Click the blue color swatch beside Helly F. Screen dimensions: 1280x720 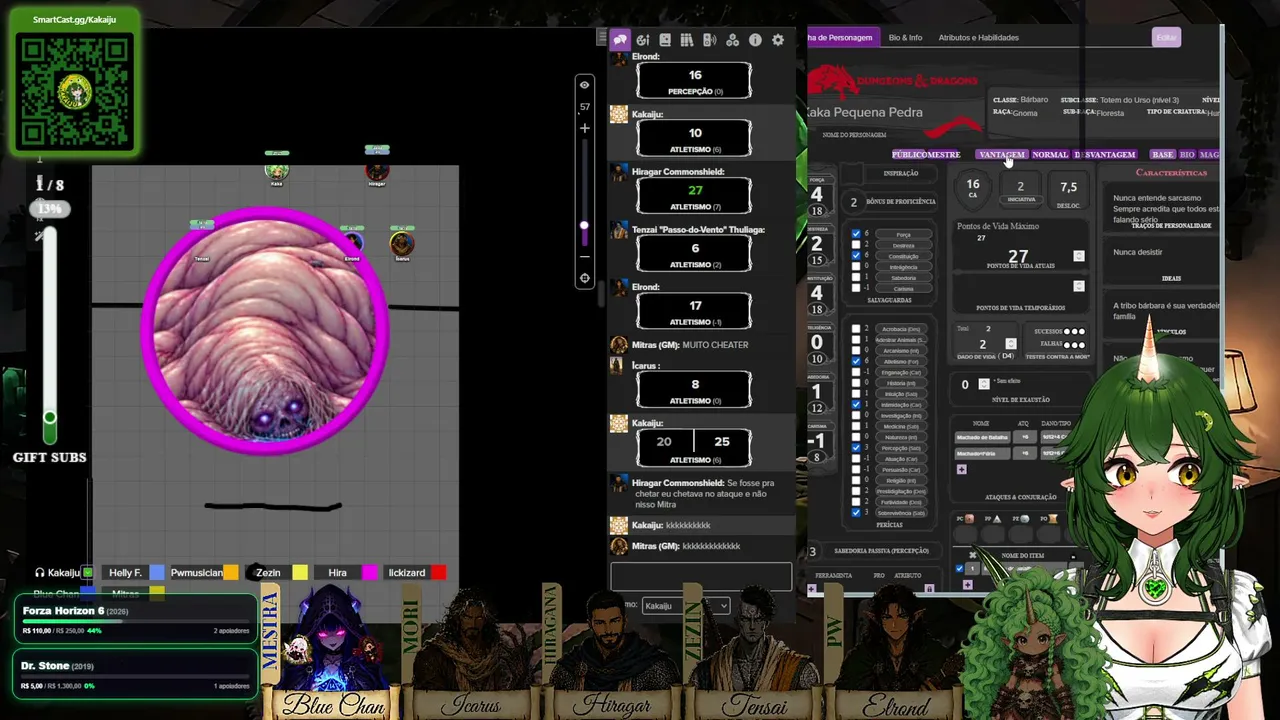coord(157,573)
